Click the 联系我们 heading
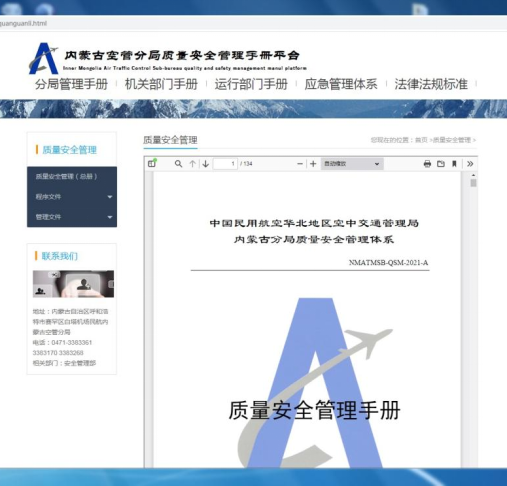The image size is (507, 486). coord(60,256)
